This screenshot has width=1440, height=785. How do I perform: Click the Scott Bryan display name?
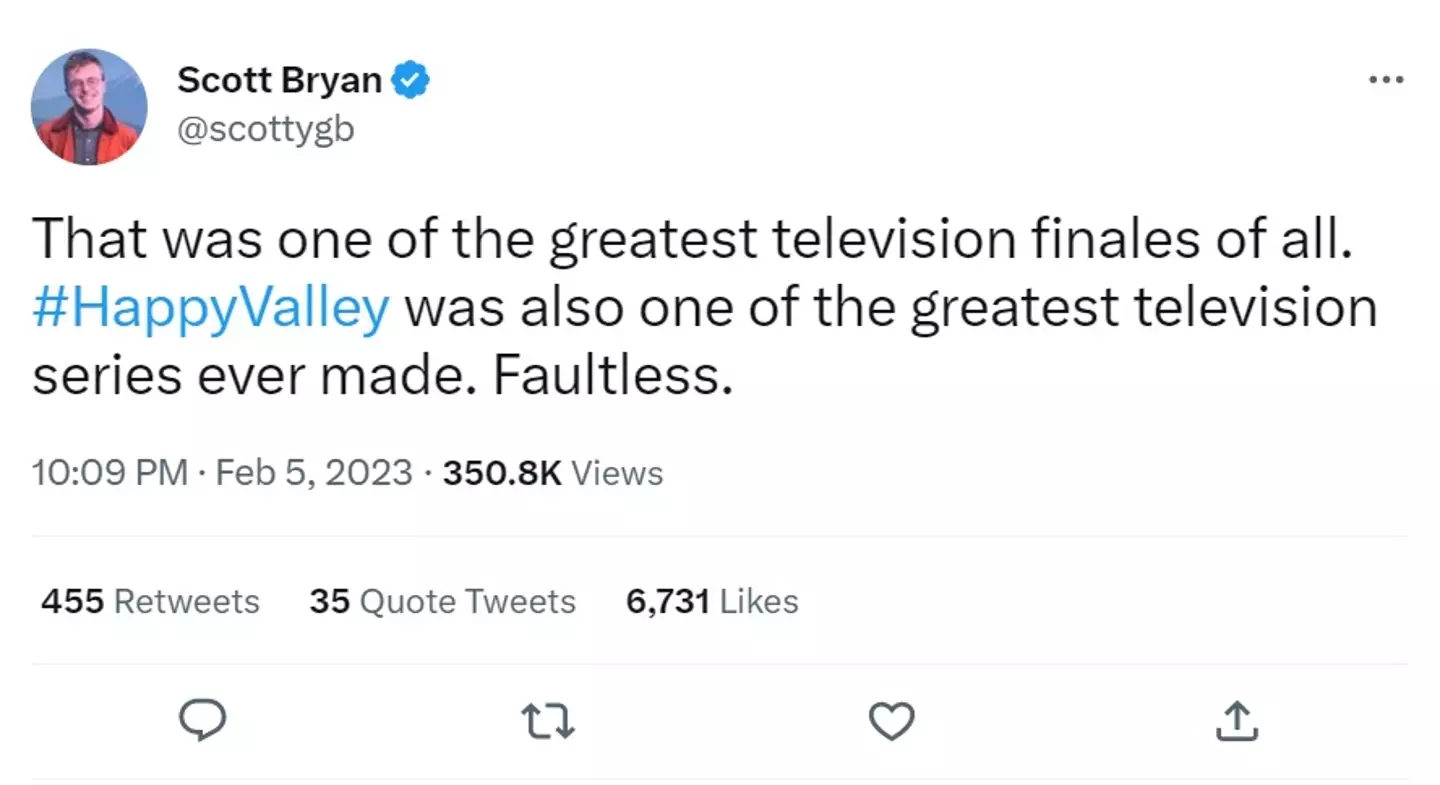point(279,80)
